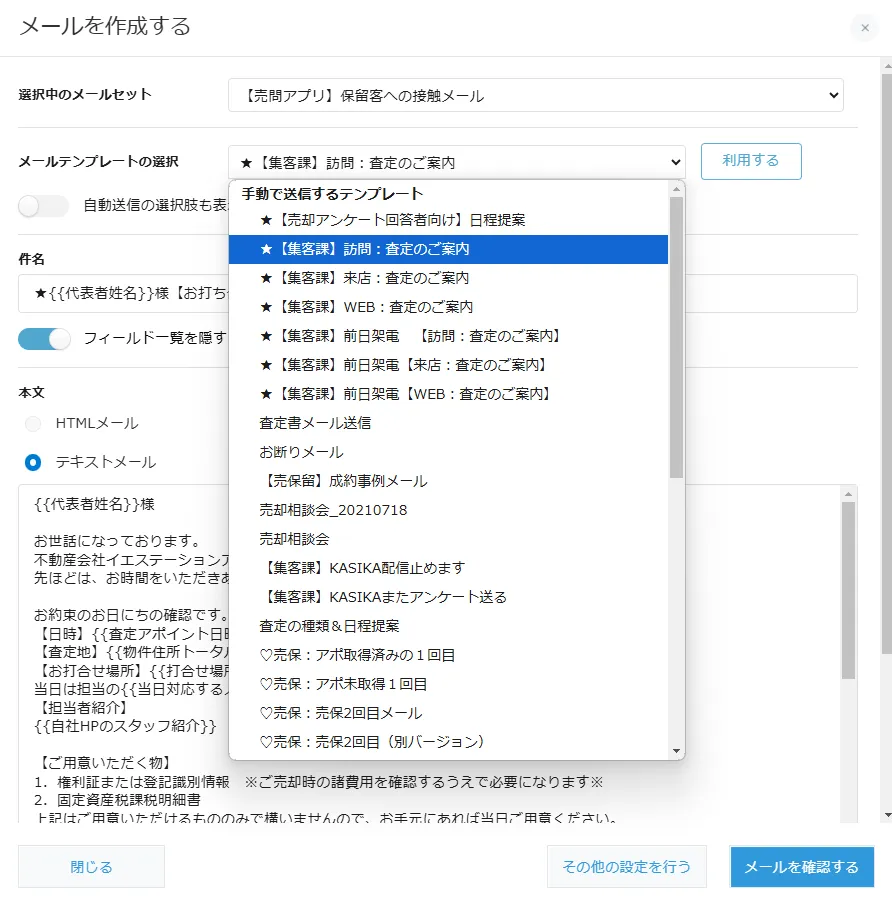Open その他の設定を行う settings
892x907 pixels.
[x=626, y=866]
